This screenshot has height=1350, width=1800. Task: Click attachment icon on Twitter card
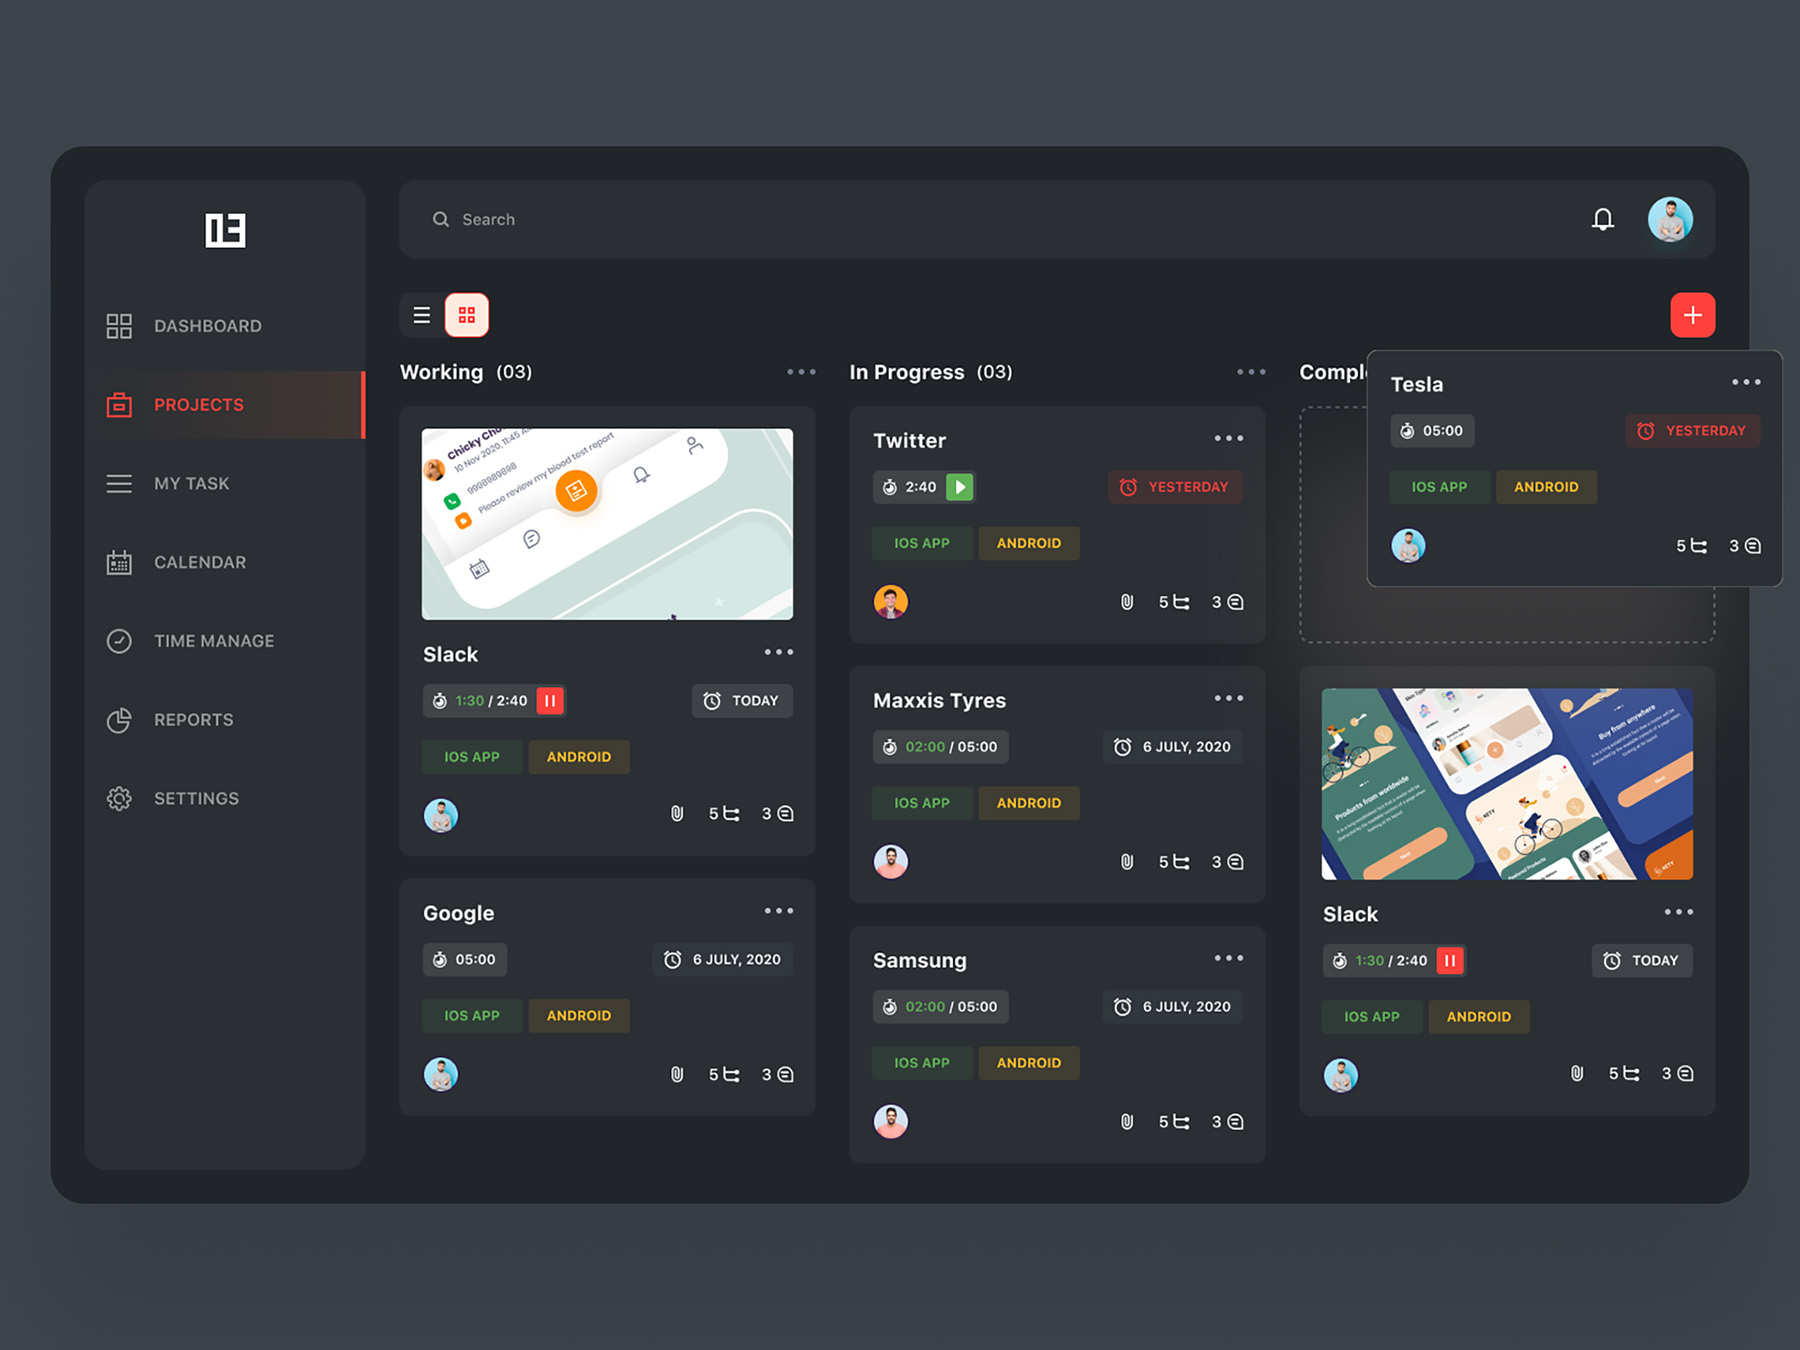click(x=1127, y=602)
